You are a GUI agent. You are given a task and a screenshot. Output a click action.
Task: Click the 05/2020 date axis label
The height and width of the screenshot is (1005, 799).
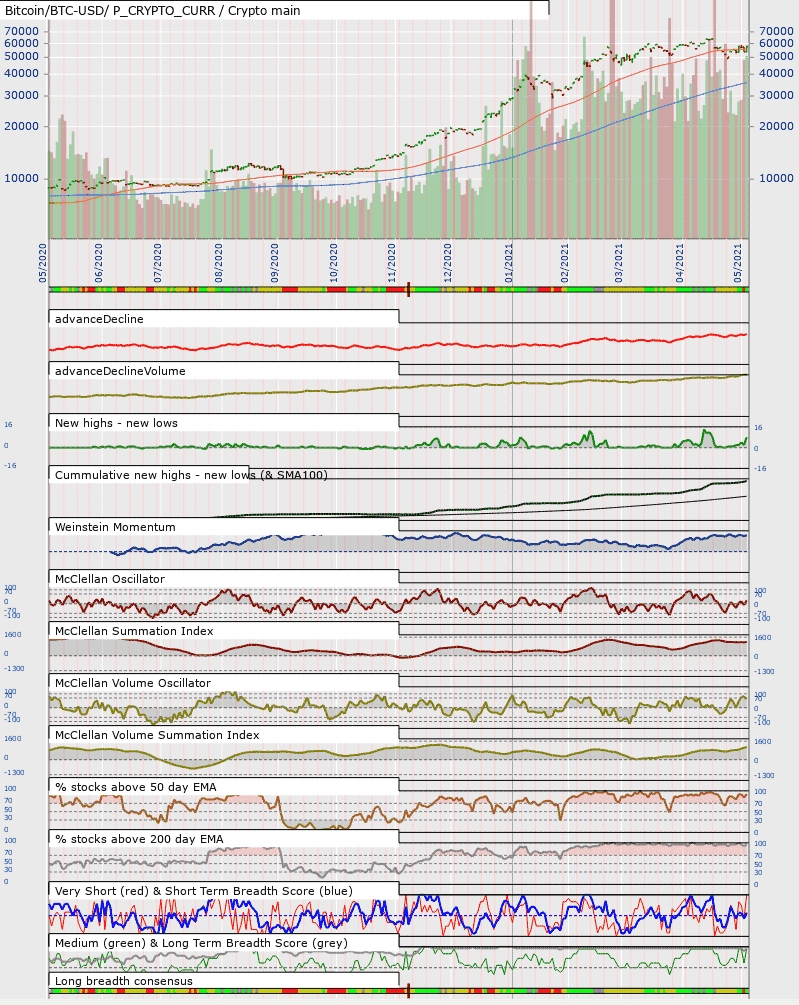(x=43, y=263)
